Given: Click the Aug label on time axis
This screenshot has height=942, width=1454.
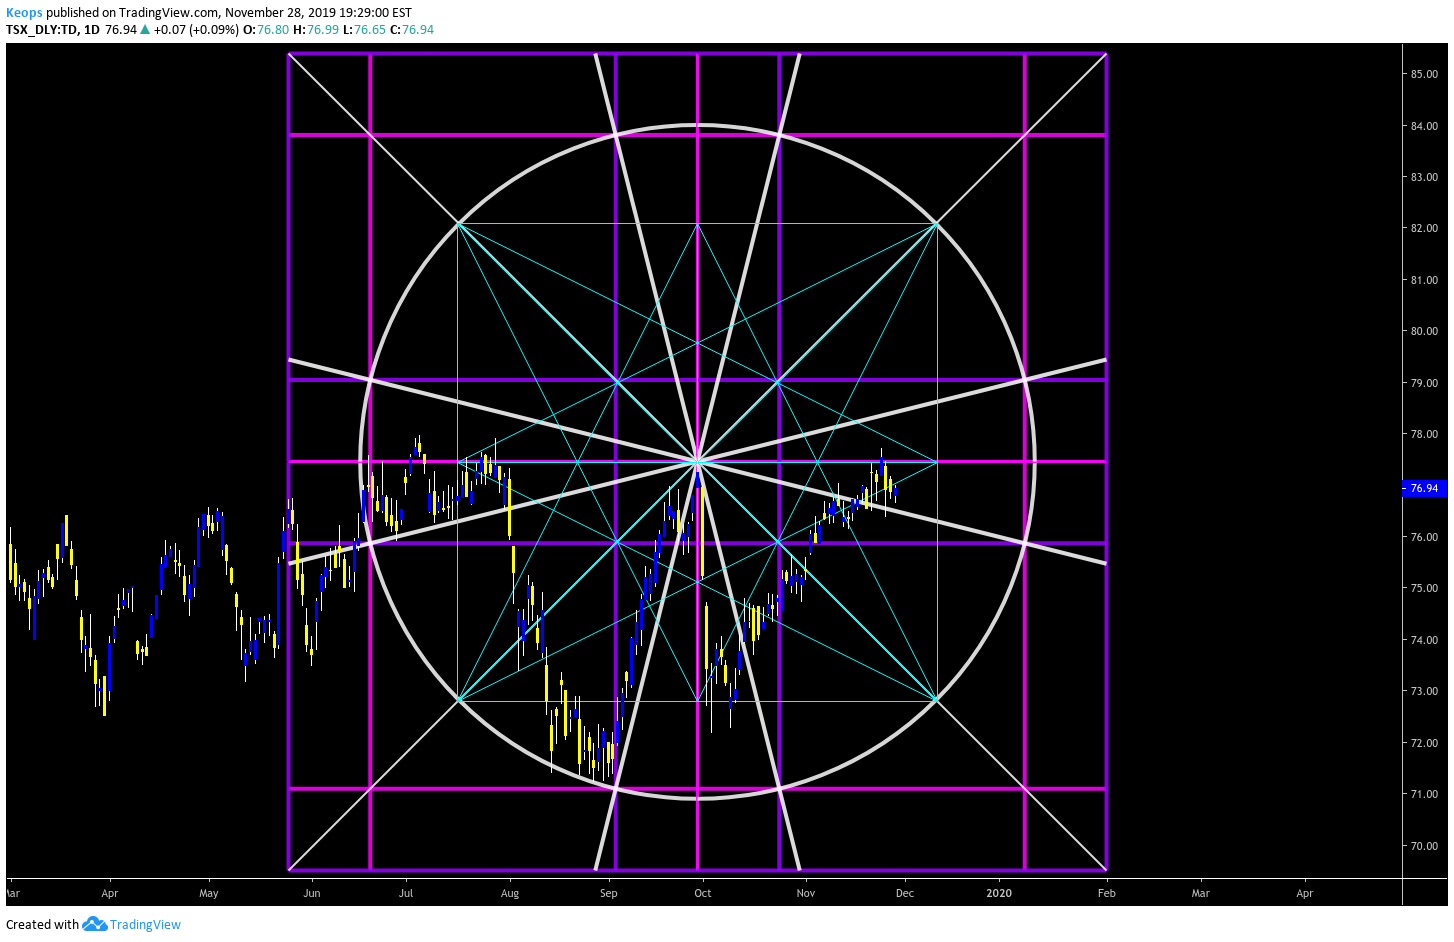Looking at the screenshot, I should coord(510,893).
